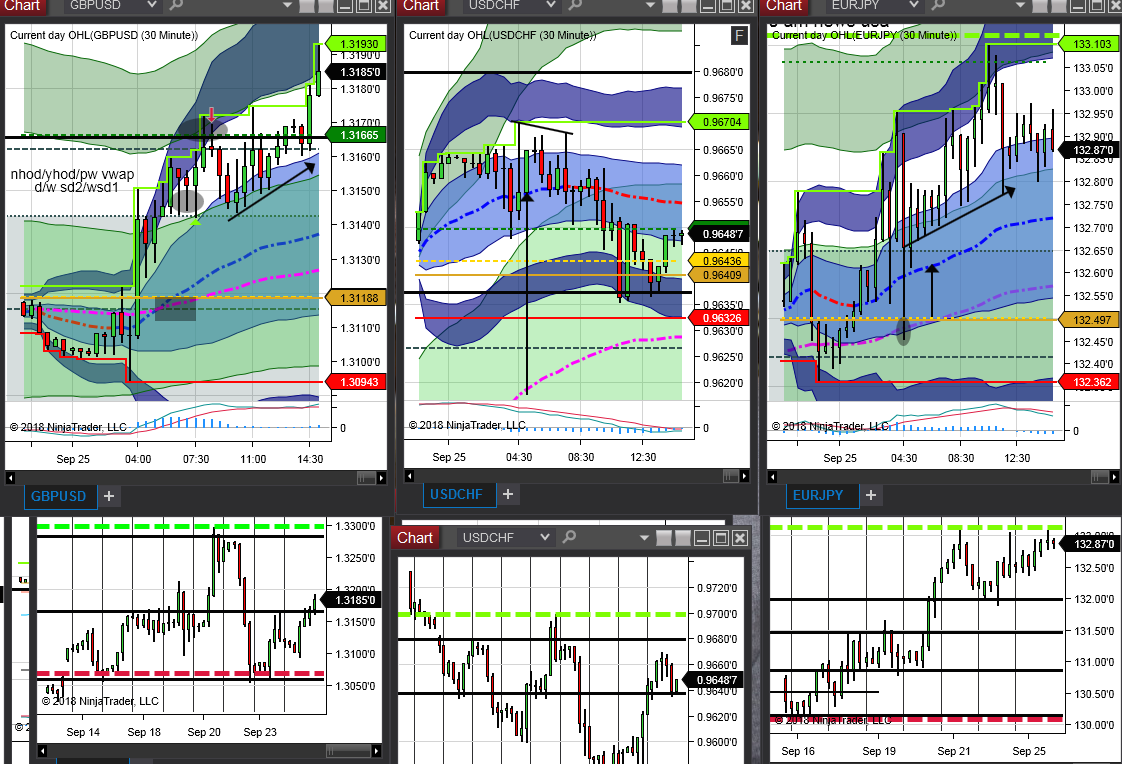Click first gray link button in GBPUSD window

307,6
